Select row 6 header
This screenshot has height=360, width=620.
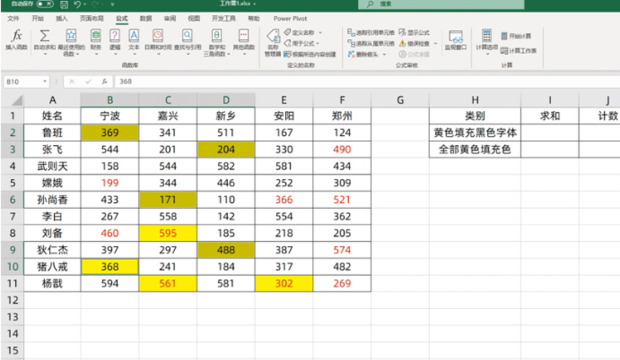coord(12,199)
